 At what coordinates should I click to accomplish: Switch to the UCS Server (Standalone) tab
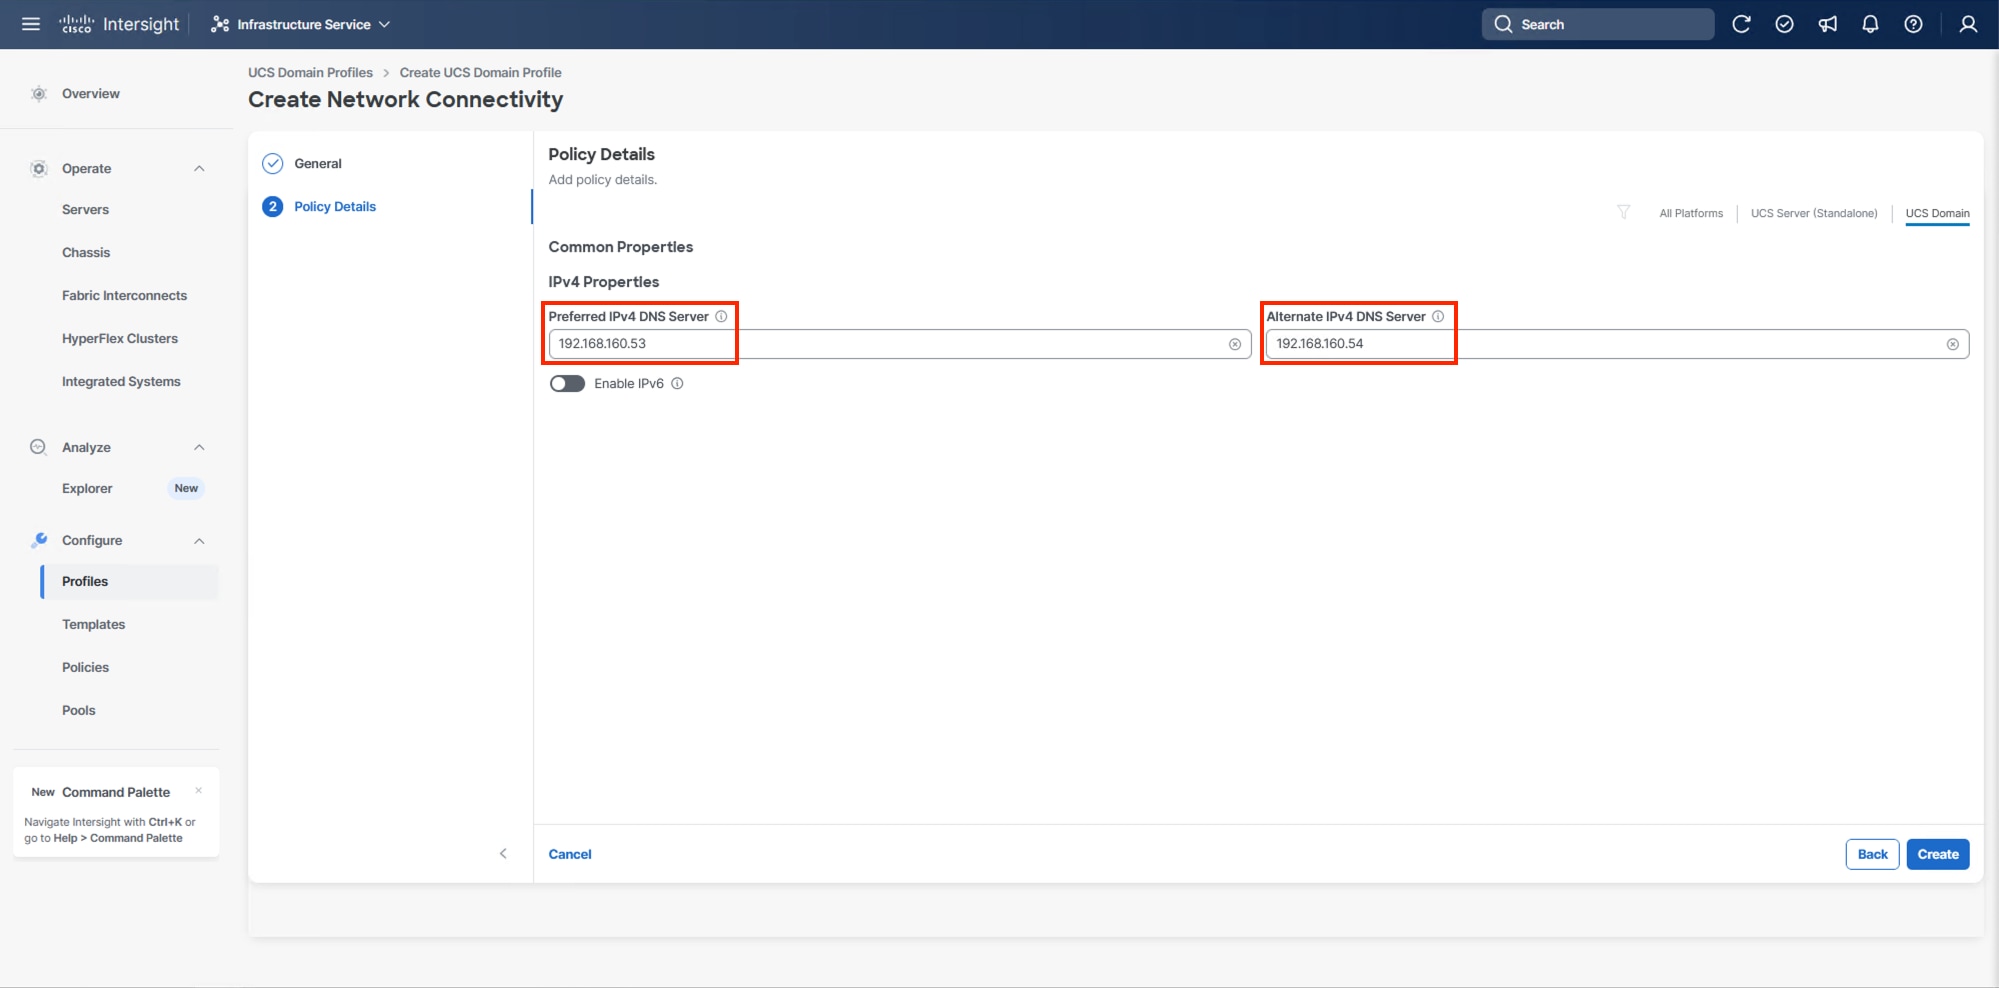tap(1813, 213)
